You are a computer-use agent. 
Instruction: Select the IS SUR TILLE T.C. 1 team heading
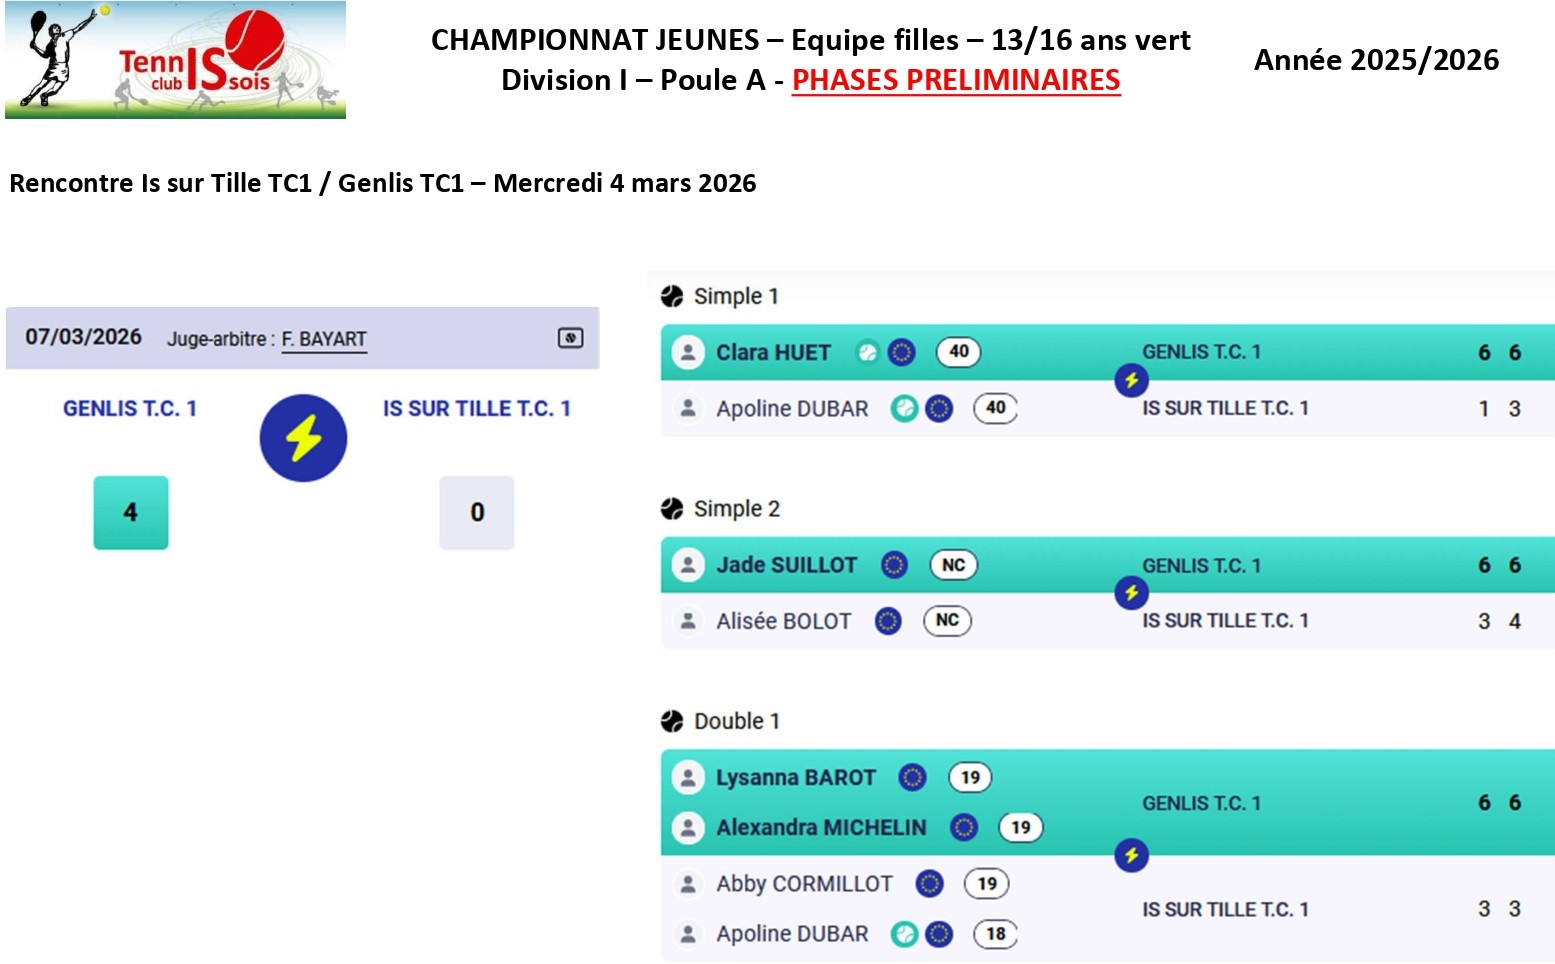pyautogui.click(x=476, y=408)
